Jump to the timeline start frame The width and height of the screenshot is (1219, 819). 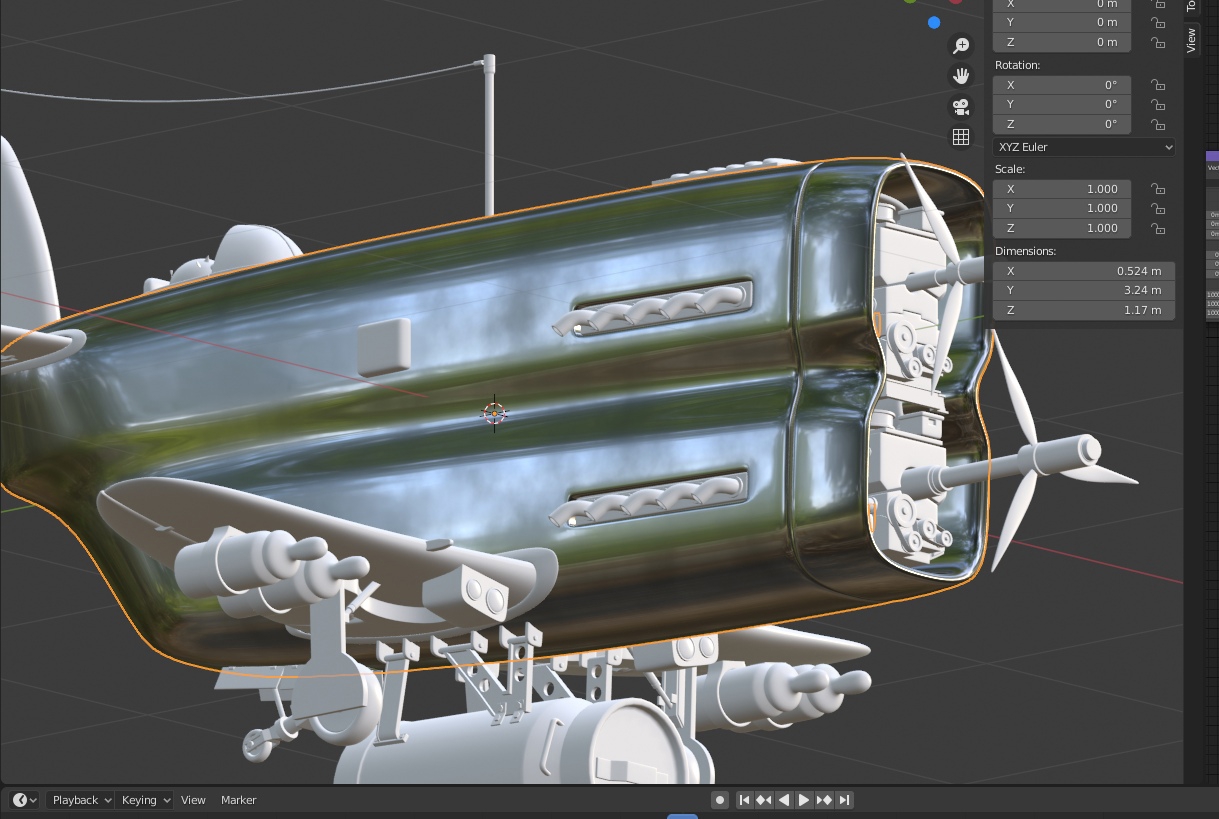click(744, 800)
